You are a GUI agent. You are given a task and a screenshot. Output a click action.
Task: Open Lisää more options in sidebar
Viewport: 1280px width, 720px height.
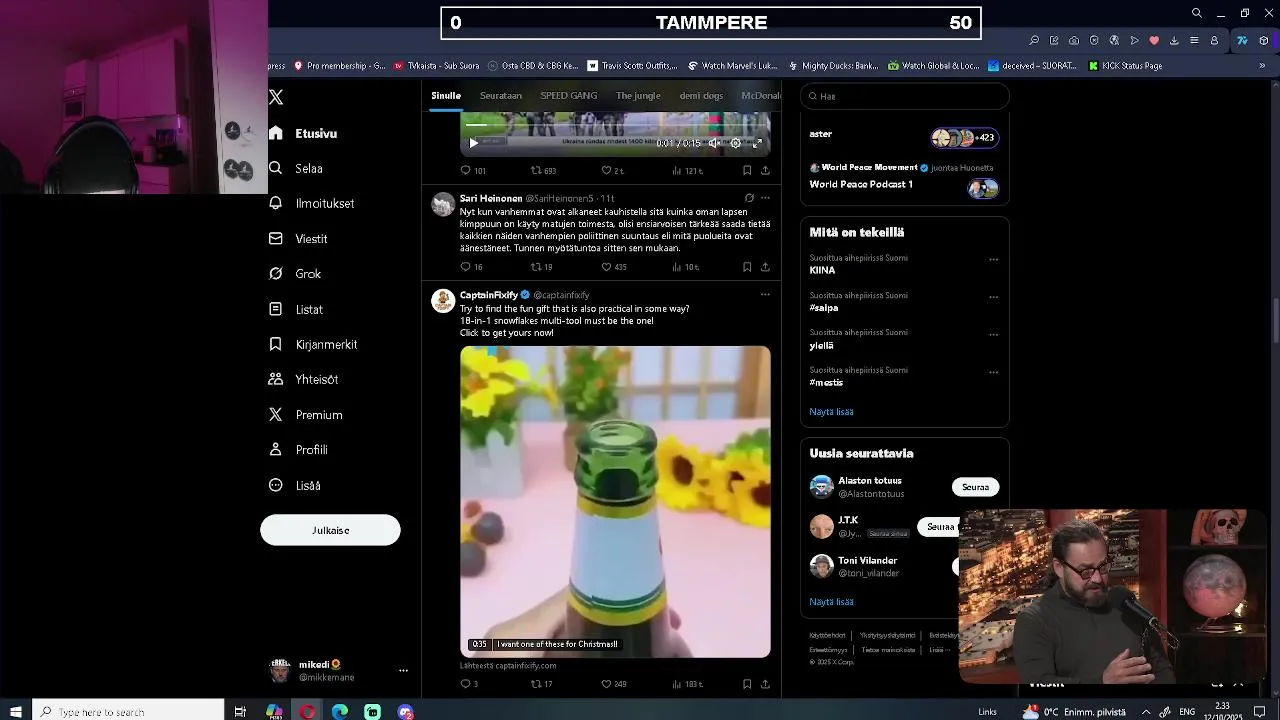(295, 485)
